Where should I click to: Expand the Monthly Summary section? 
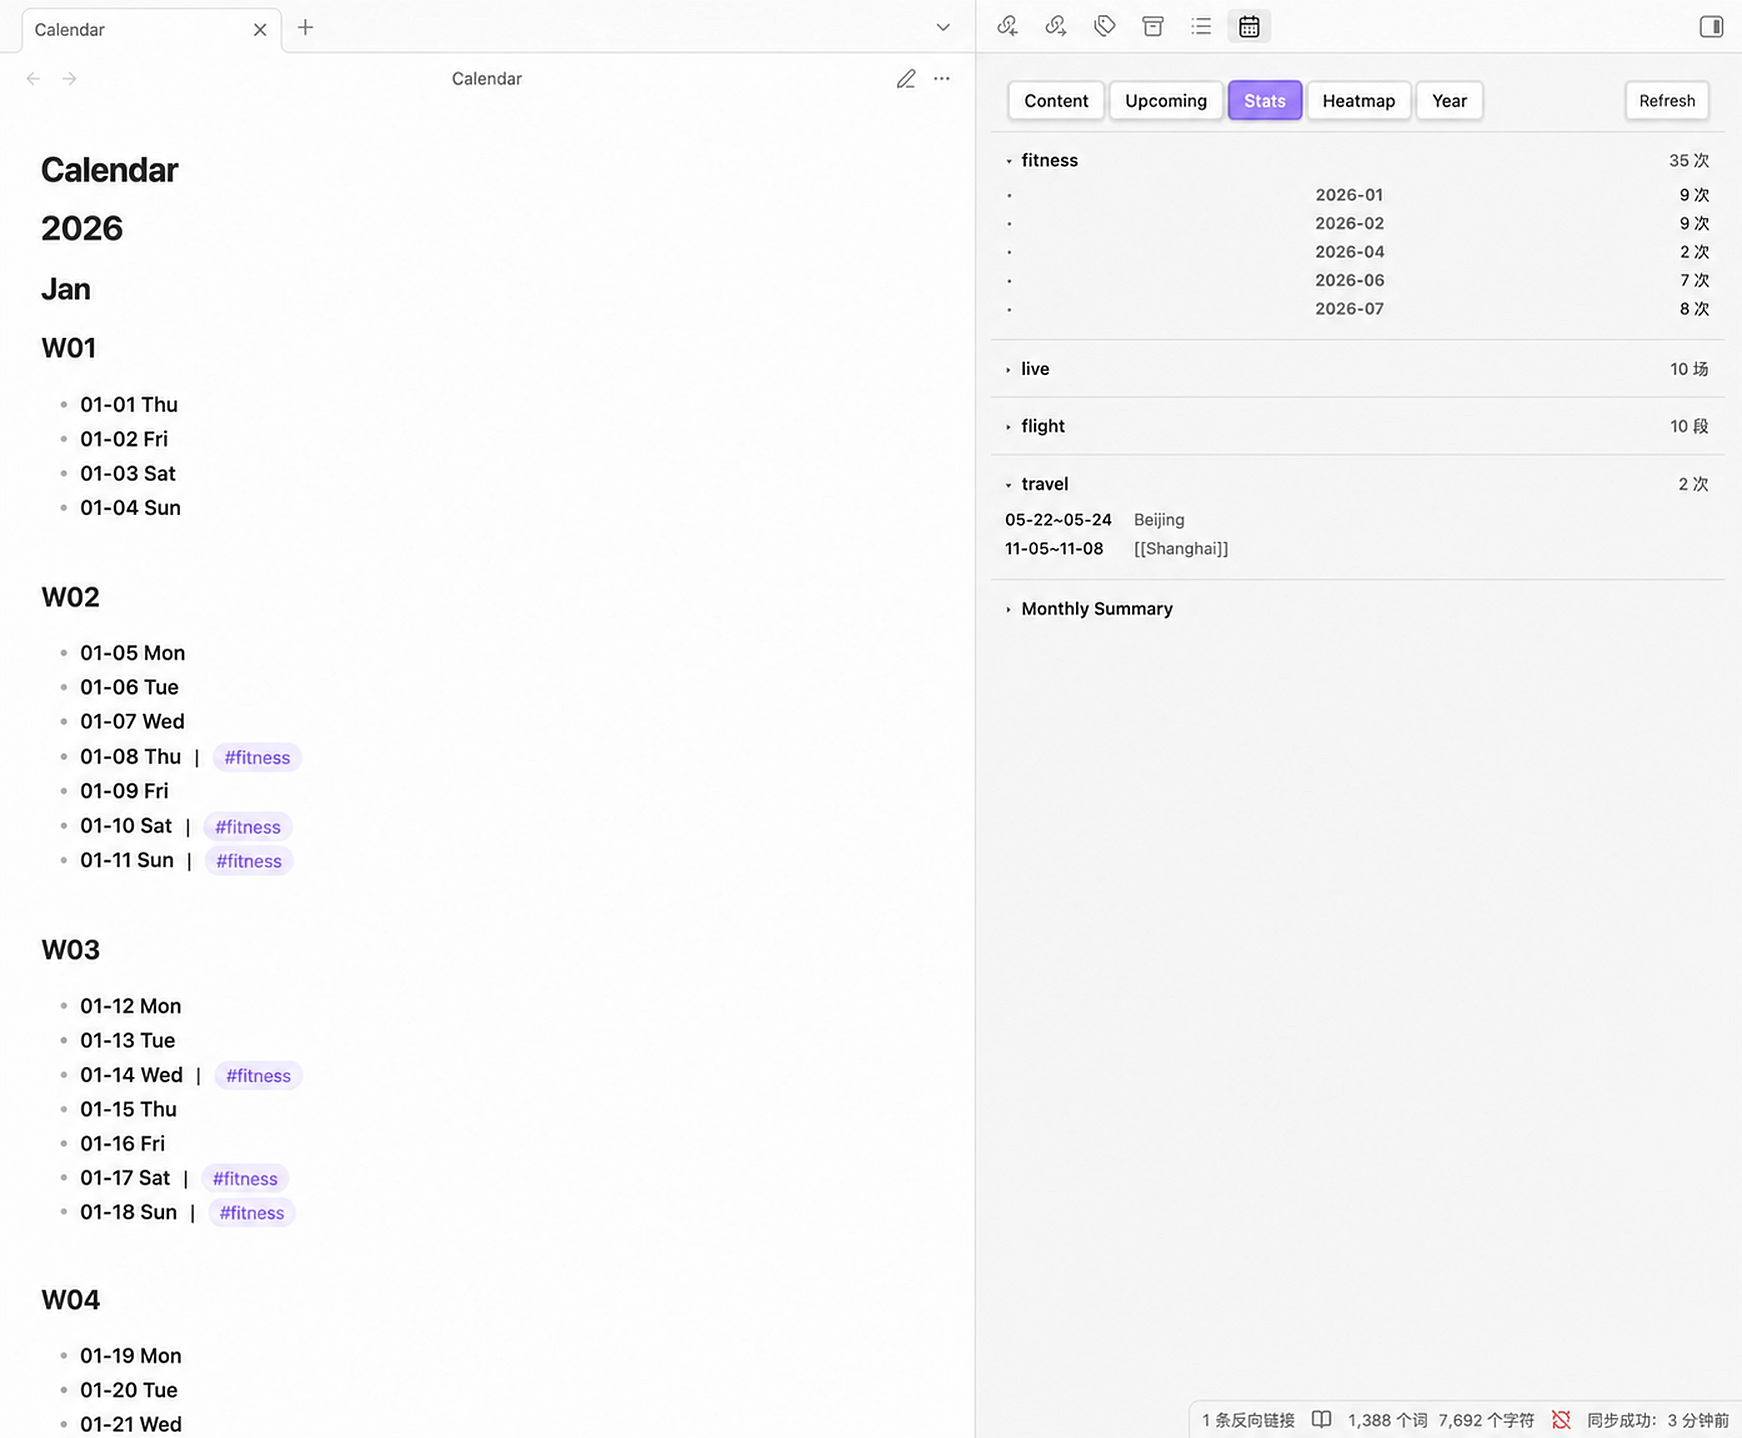click(1009, 610)
